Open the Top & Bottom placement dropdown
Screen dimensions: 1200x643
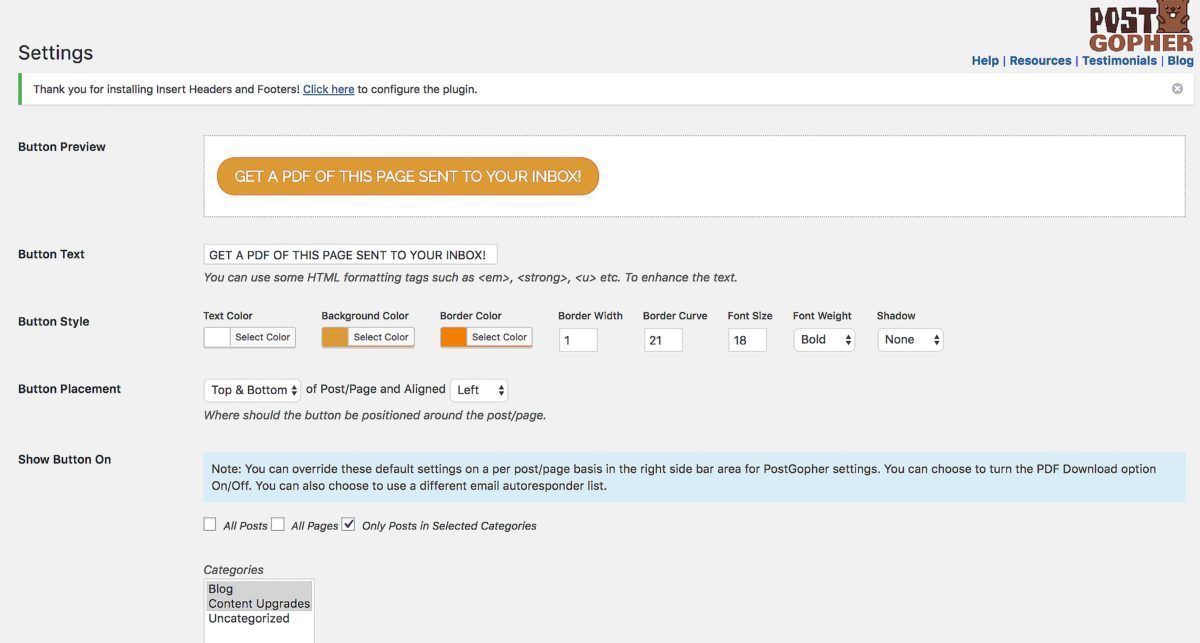point(252,390)
